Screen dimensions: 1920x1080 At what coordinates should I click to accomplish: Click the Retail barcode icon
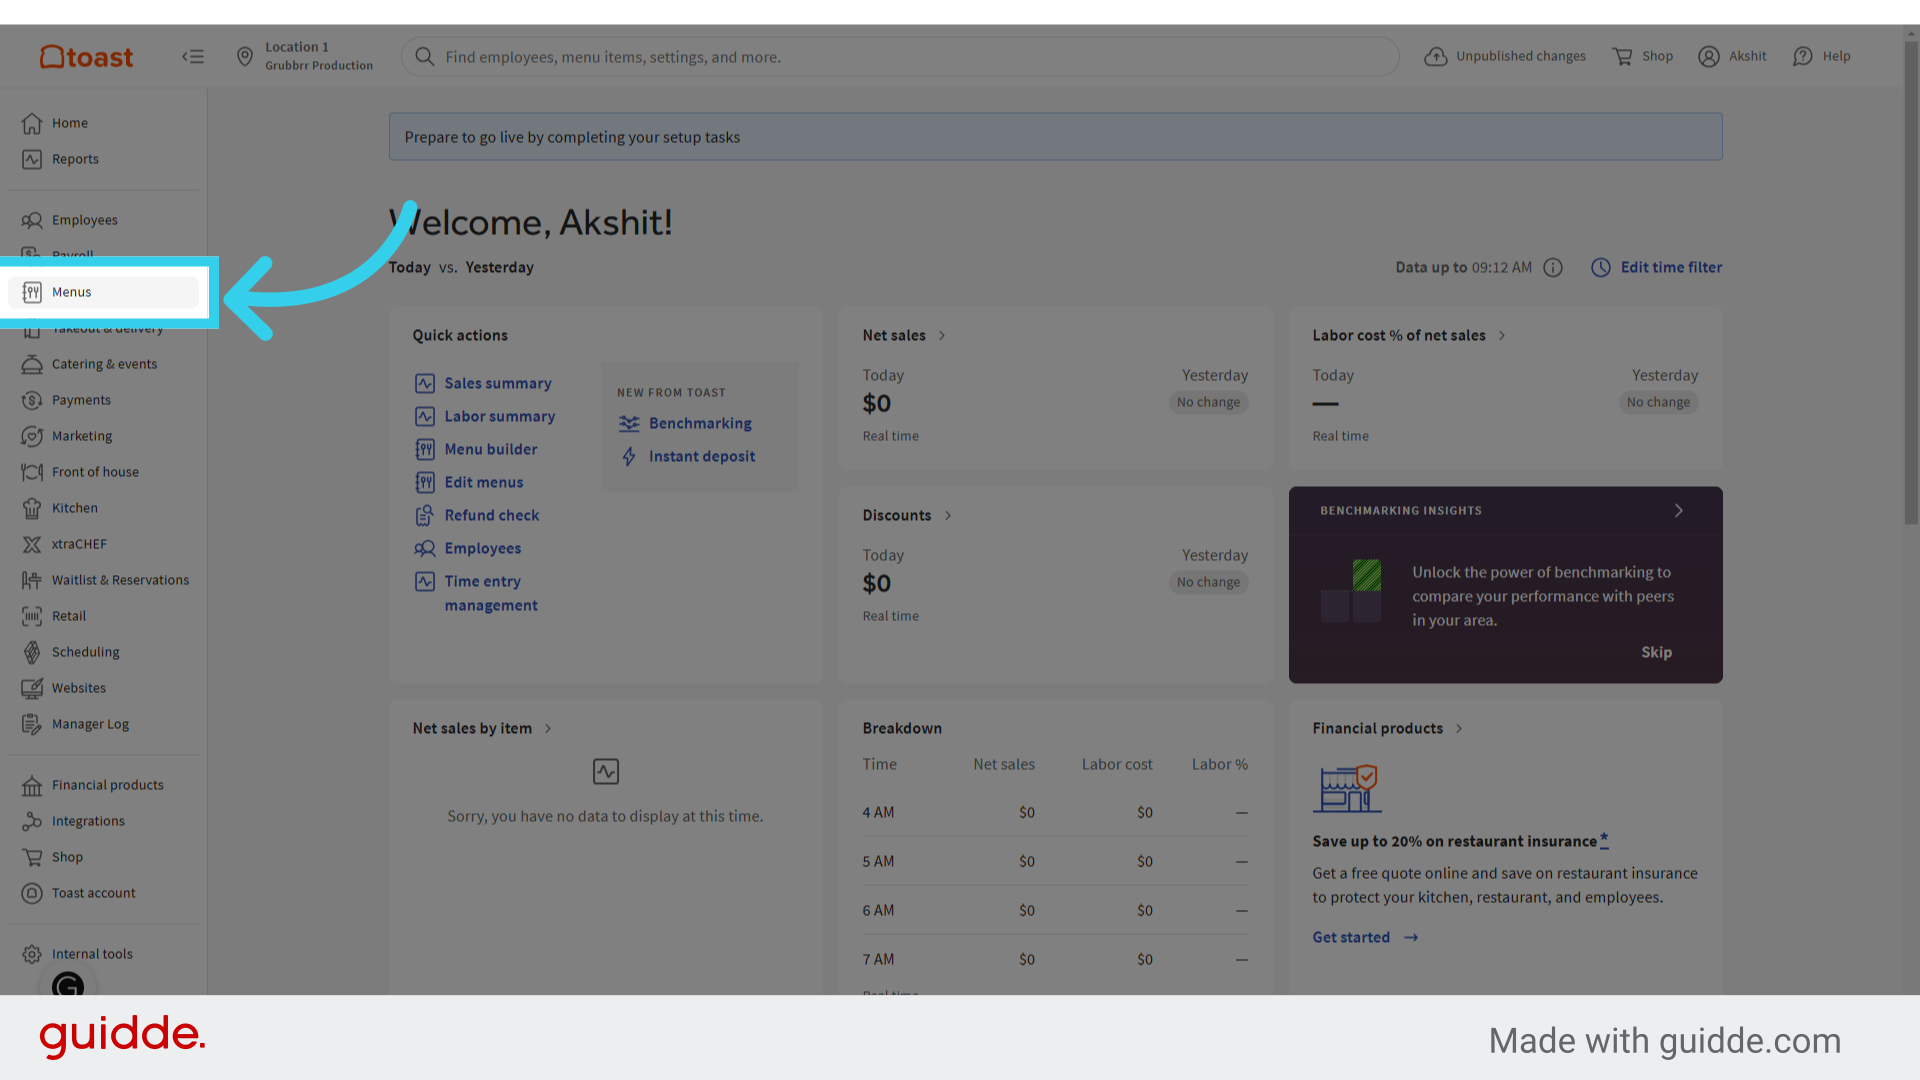pyautogui.click(x=32, y=616)
